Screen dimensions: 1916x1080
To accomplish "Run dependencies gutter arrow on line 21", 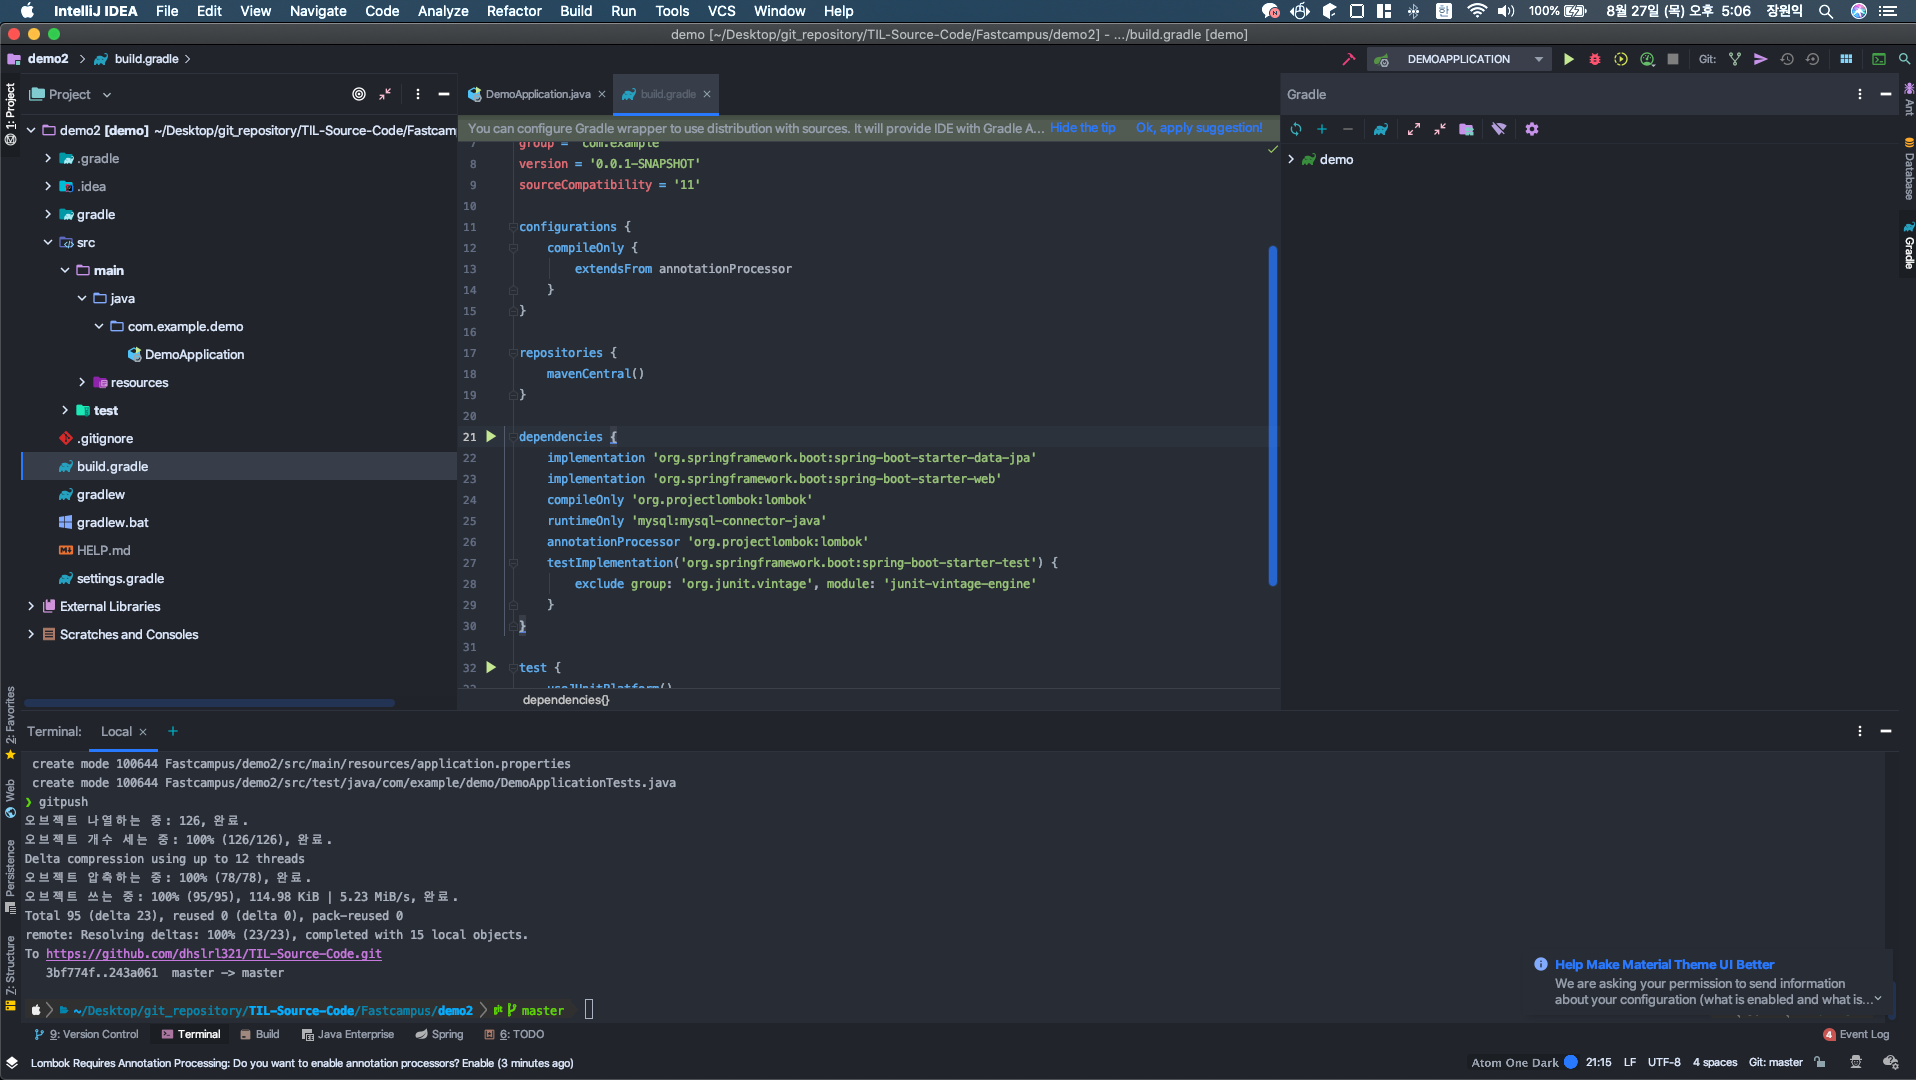I will 491,436.
